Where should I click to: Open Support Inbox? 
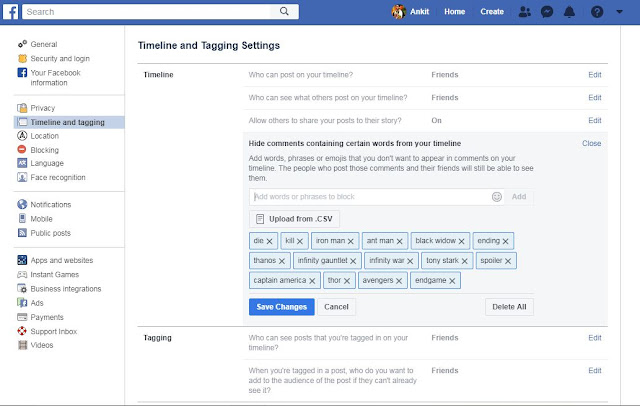pyautogui.click(x=53, y=331)
